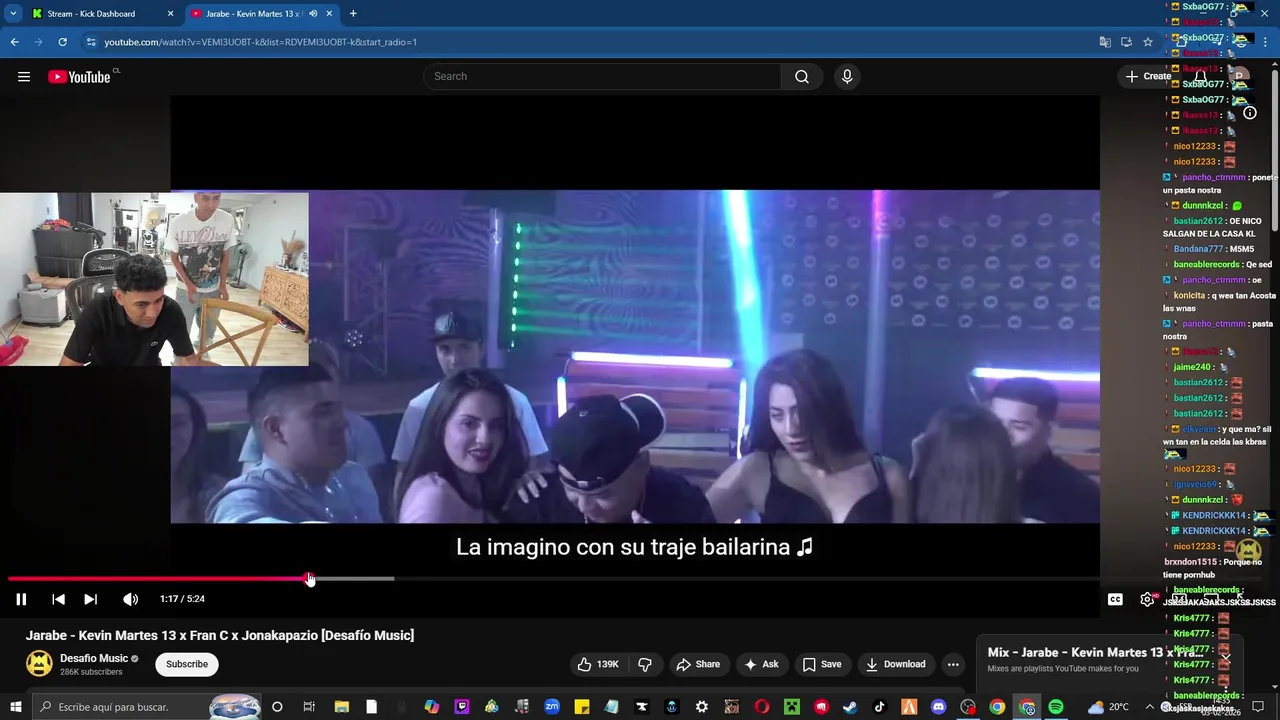The image size is (1280, 720).
Task: Mute the YouTube tab audio icon
Action: tap(313, 14)
